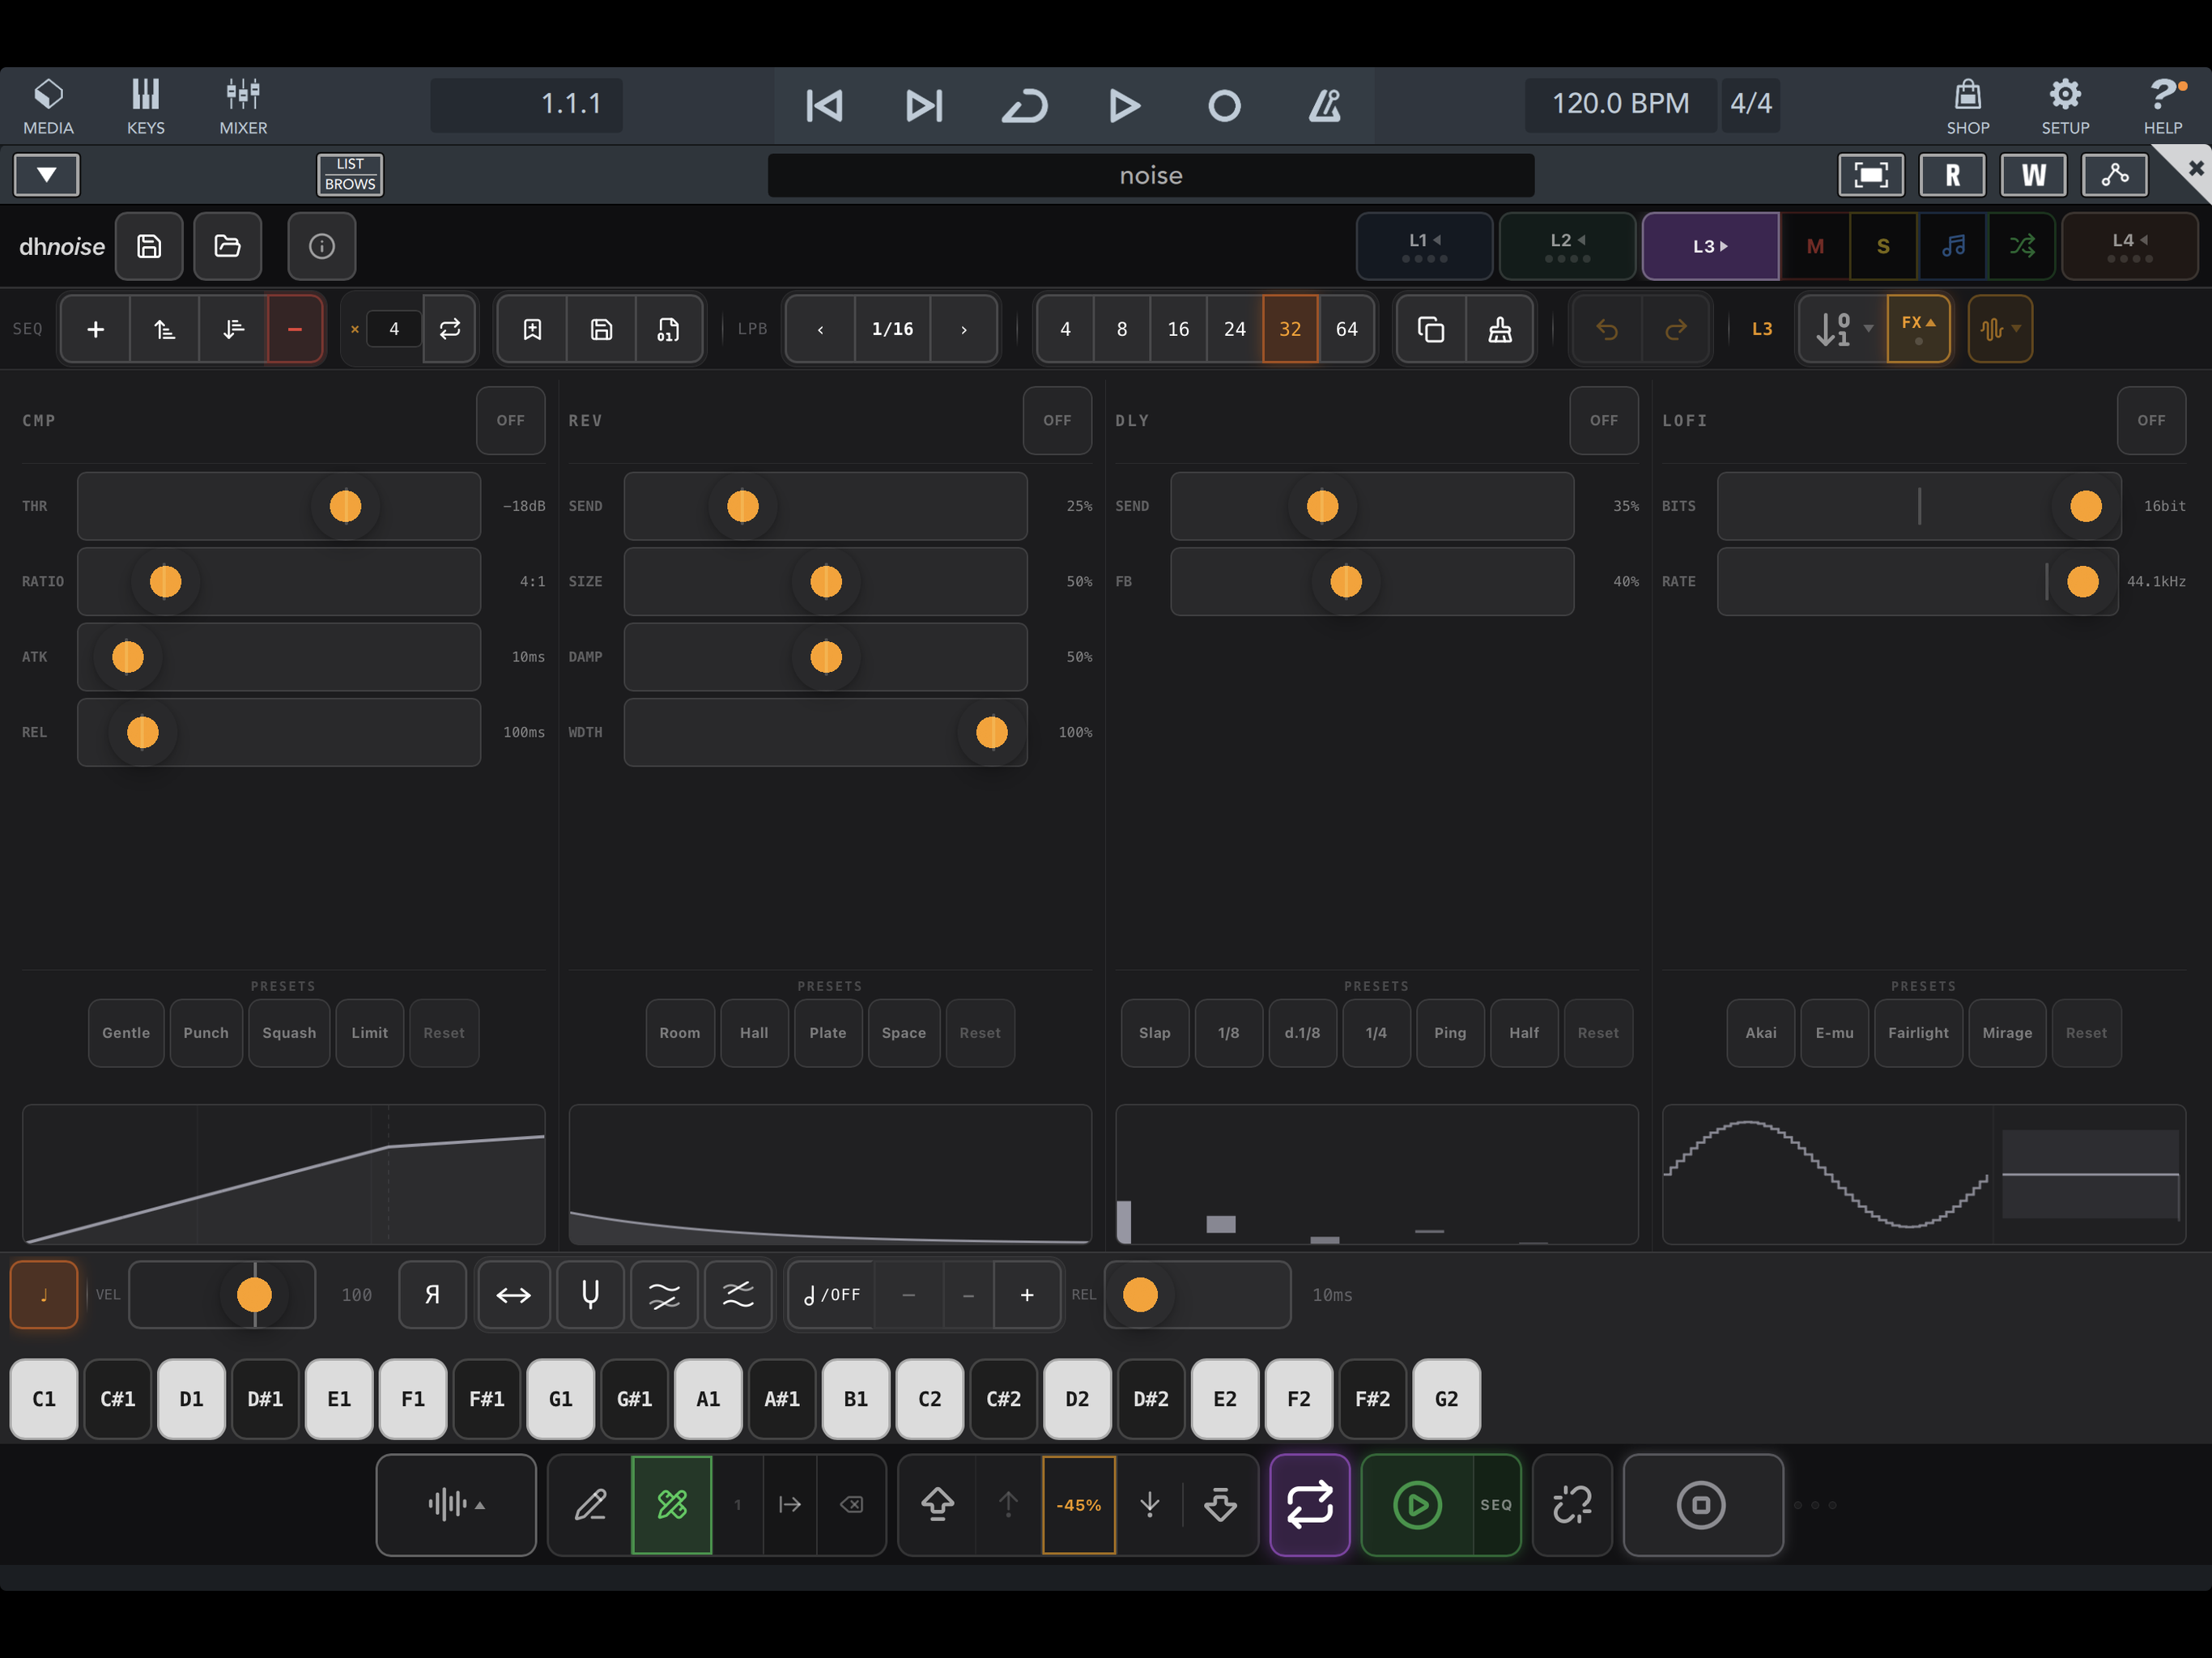The image size is (2212, 1658).
Task: Apply the Hall reverb preset
Action: pos(754,1033)
